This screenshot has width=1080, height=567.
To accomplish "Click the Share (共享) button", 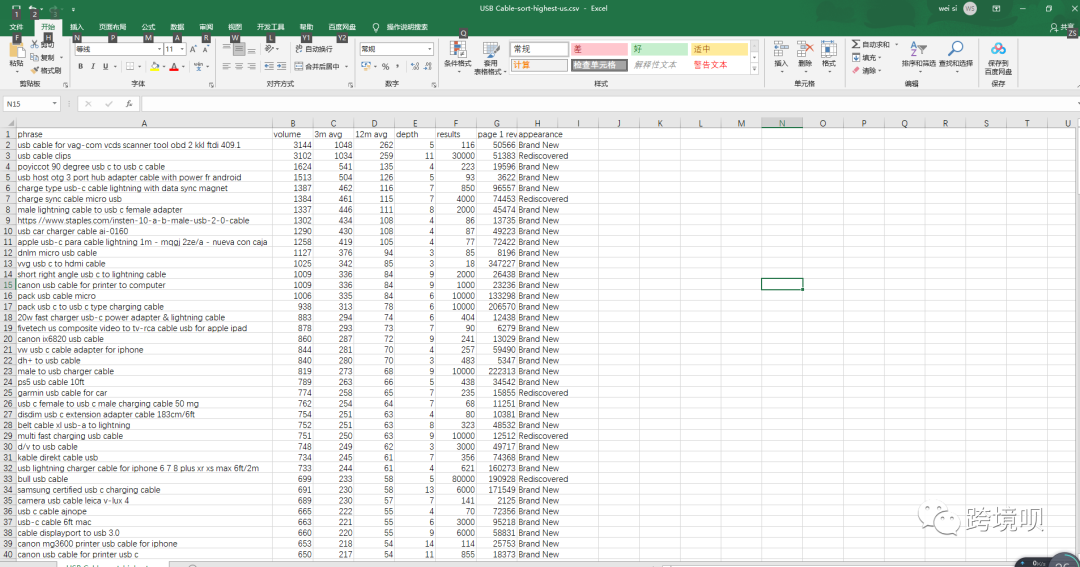I will (1061, 28).
